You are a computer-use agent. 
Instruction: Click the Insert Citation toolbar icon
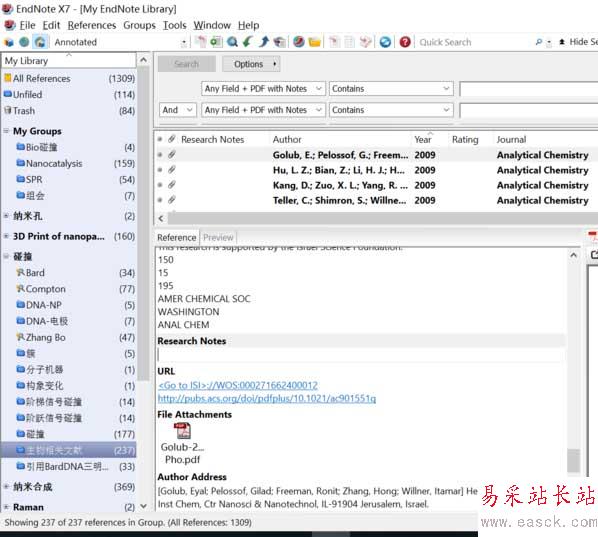(x=334, y=42)
